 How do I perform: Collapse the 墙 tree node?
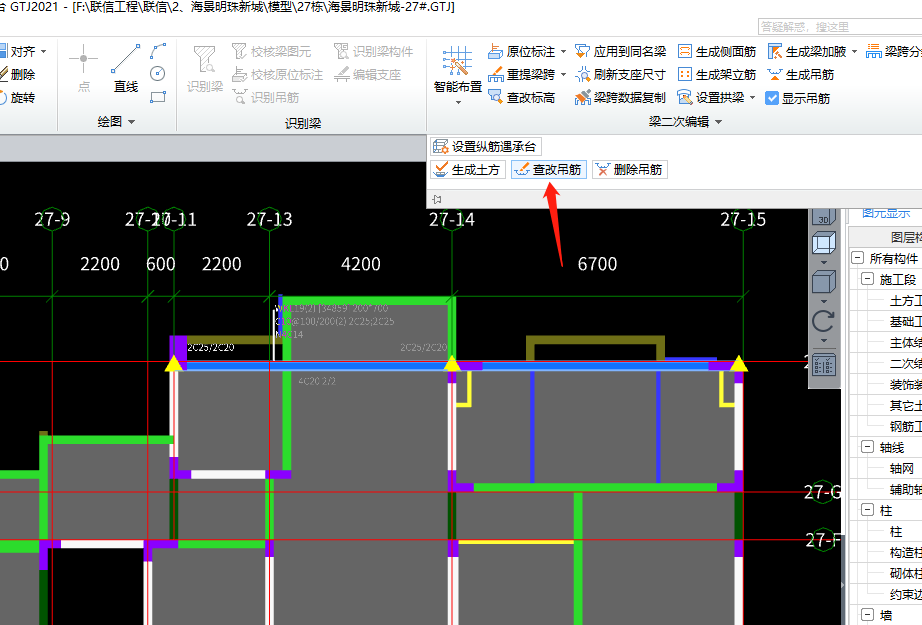(867, 614)
